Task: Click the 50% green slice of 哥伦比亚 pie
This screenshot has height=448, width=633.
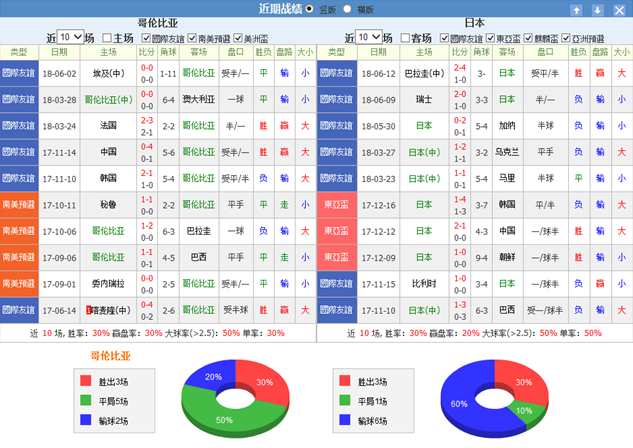Action: click(226, 418)
